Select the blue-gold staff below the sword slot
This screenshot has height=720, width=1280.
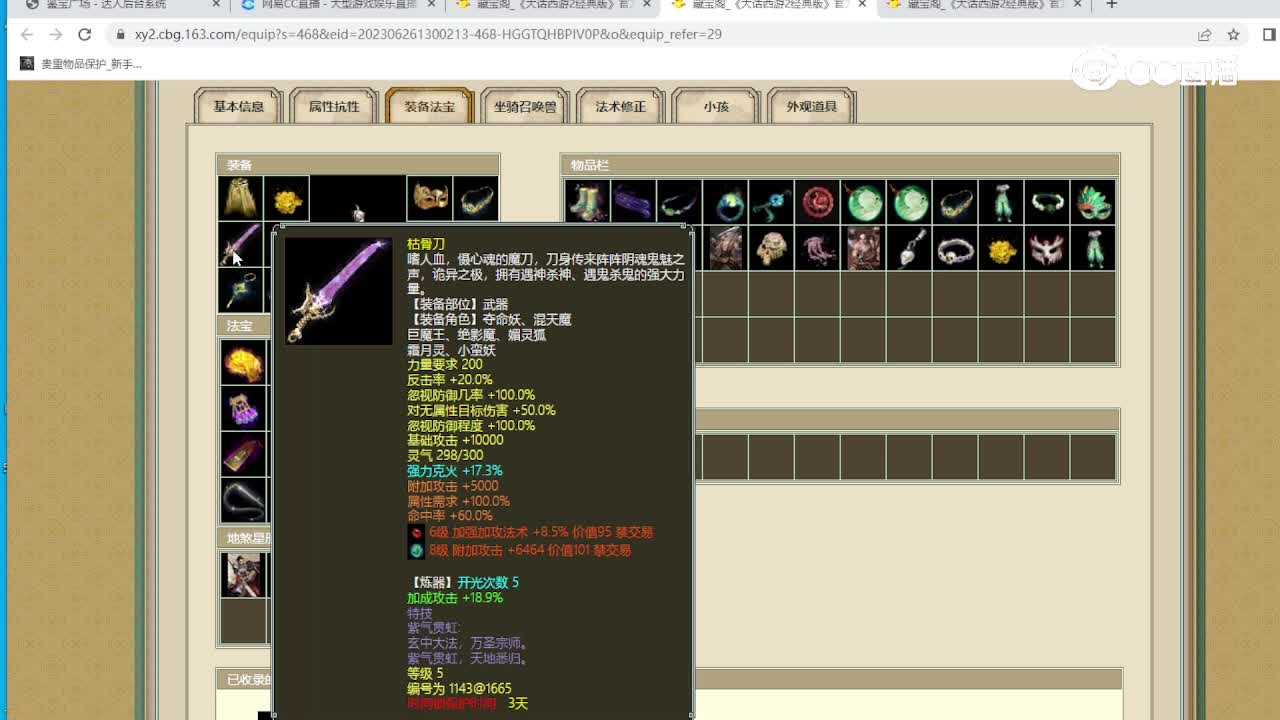click(x=240, y=290)
